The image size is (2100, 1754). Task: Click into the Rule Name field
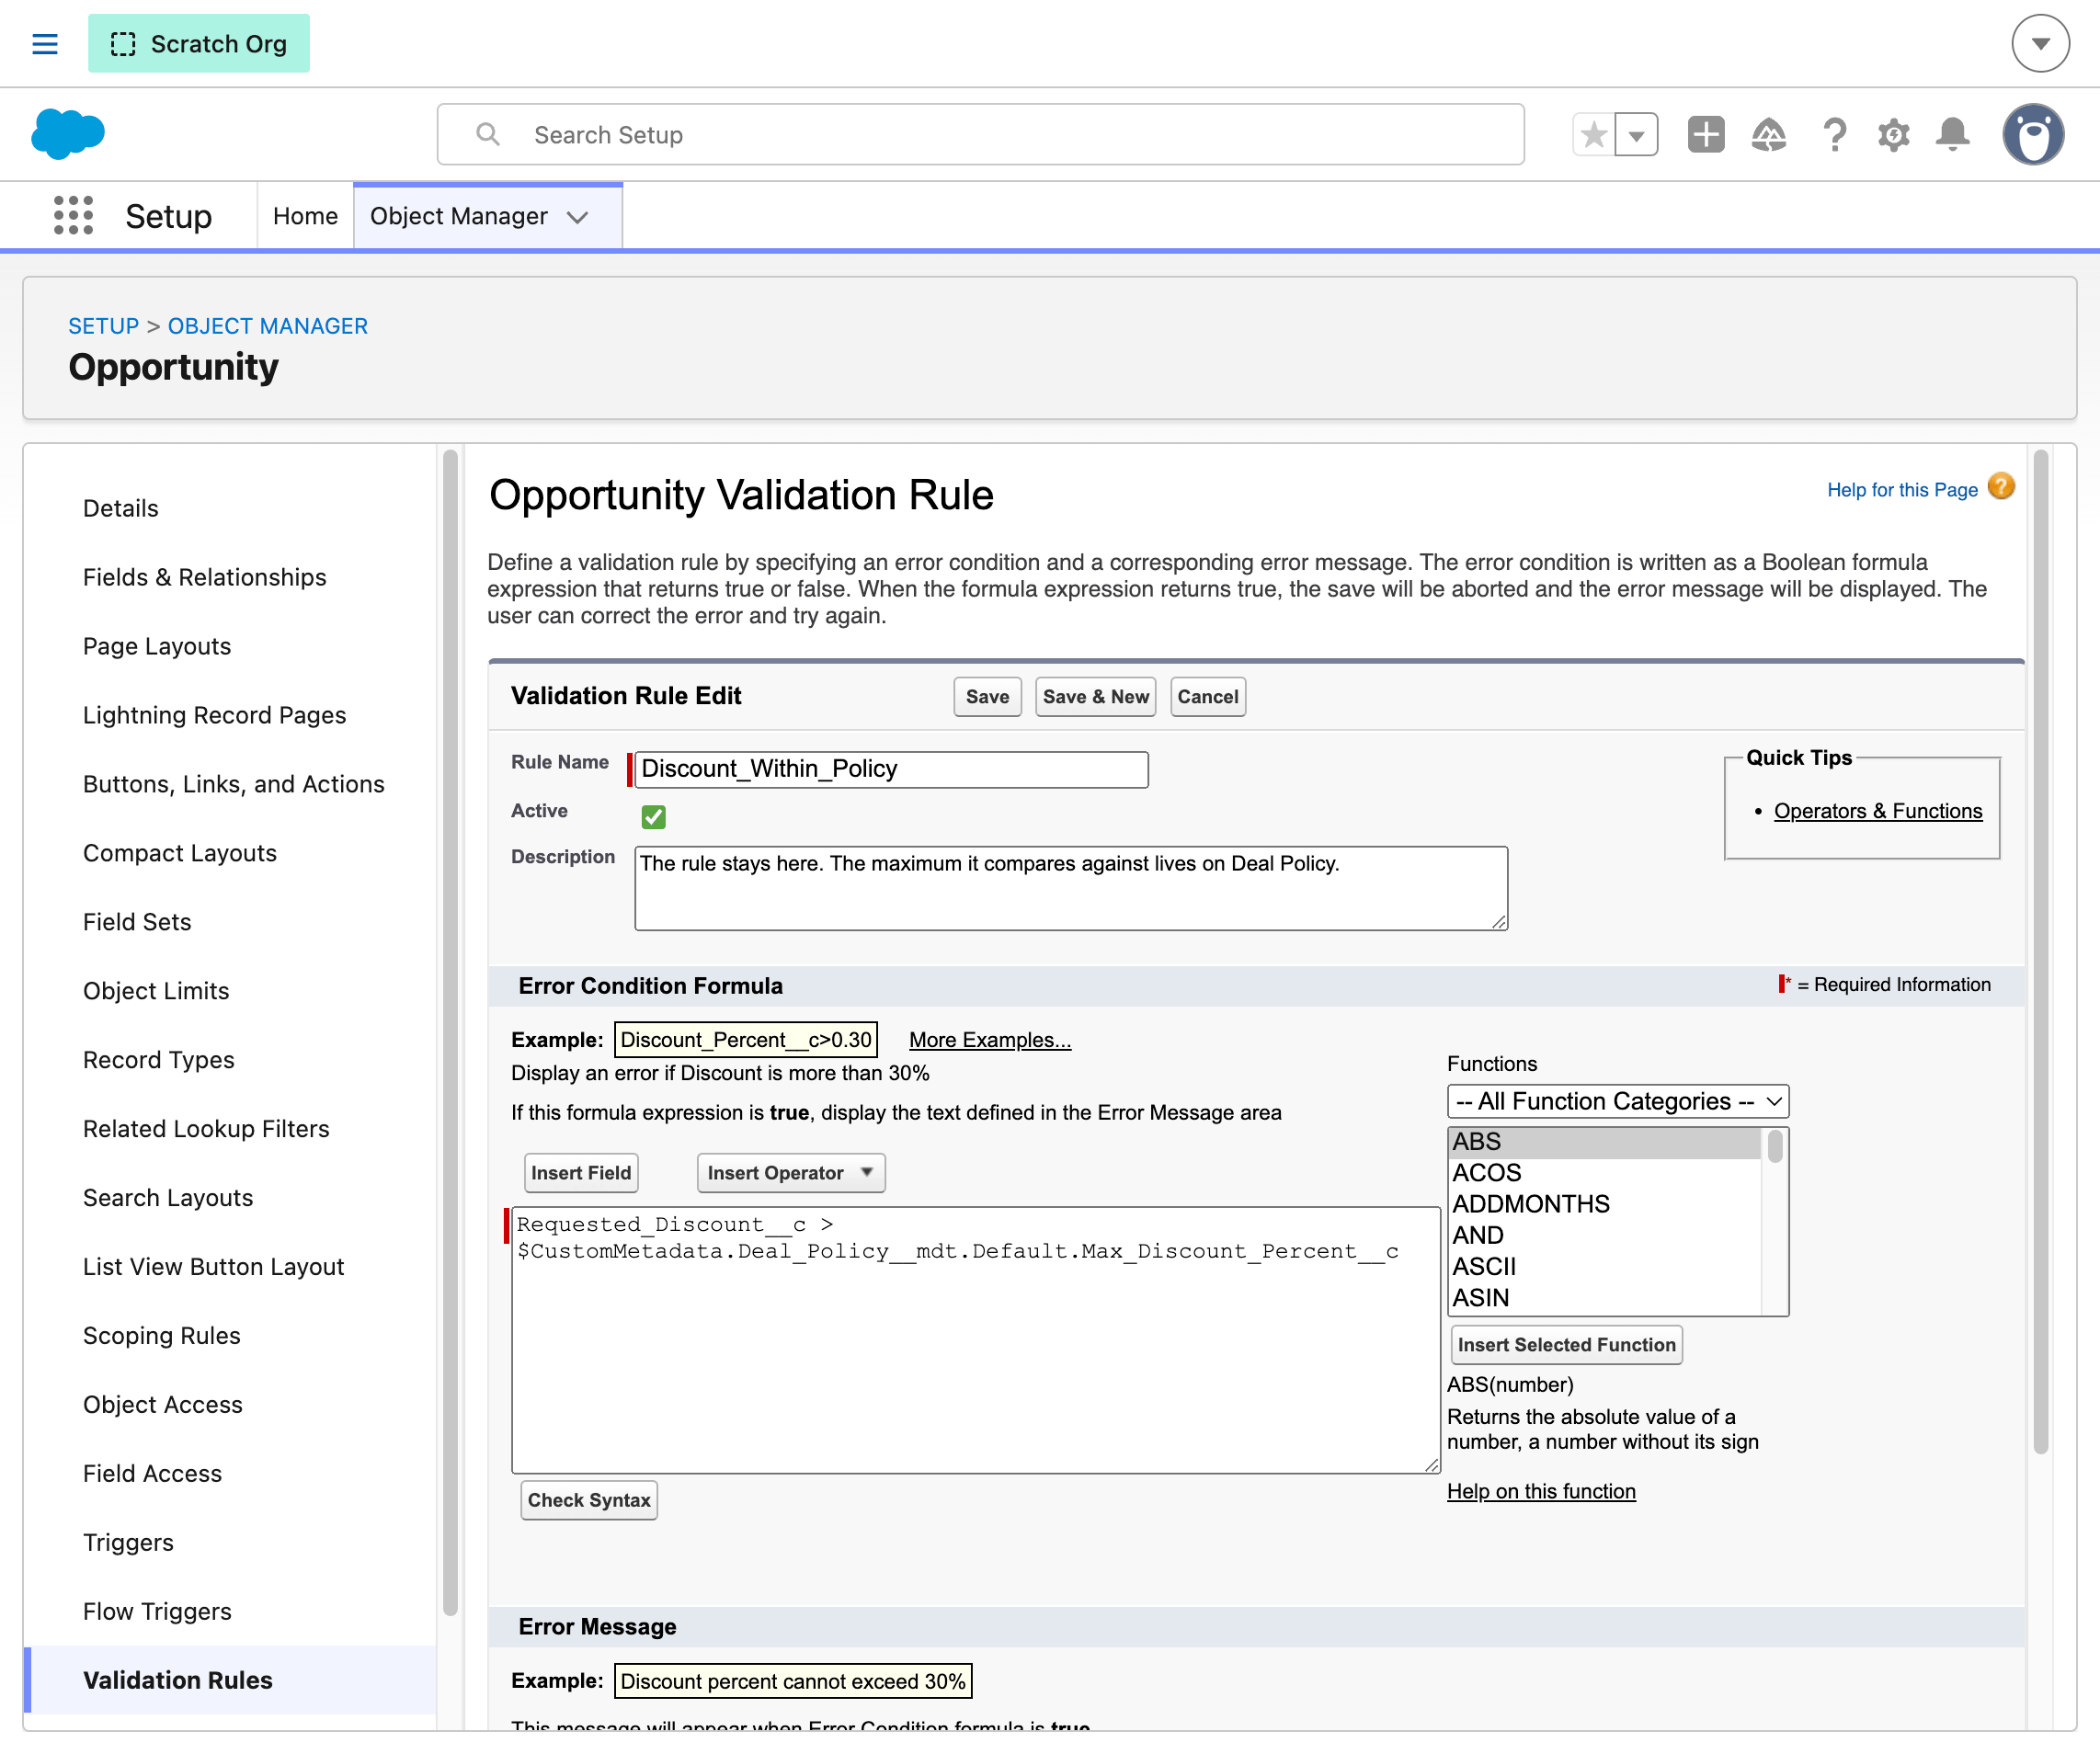tap(891, 769)
